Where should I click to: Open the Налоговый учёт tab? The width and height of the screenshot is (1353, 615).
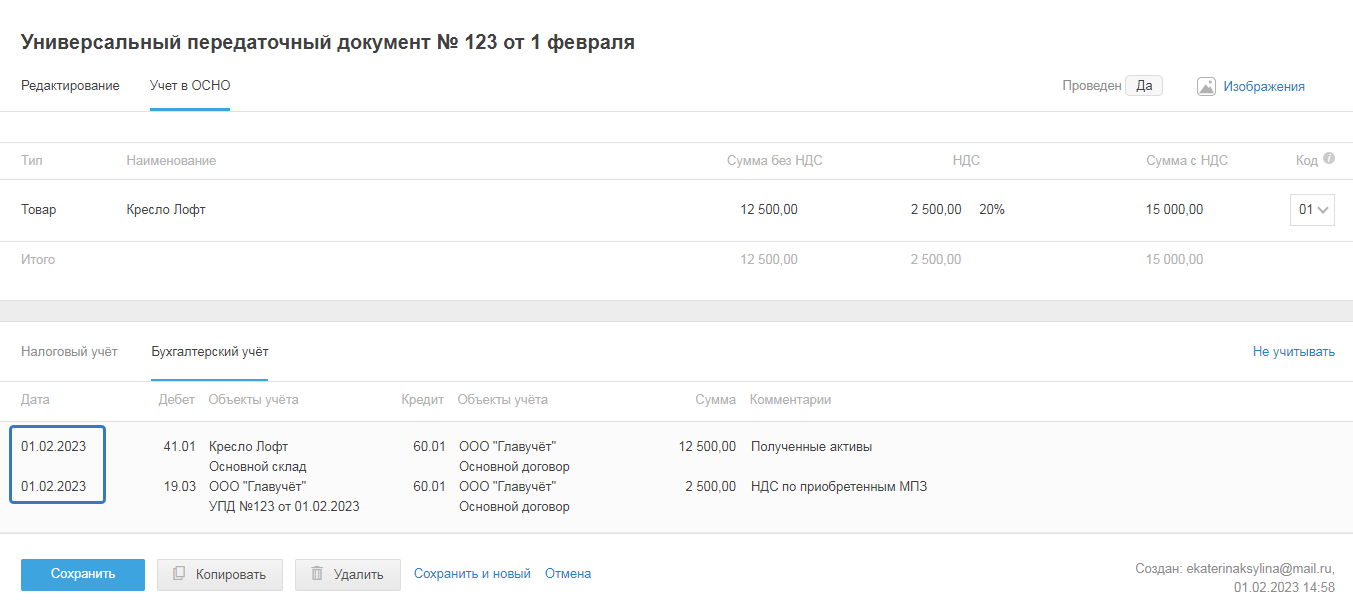[x=69, y=352]
